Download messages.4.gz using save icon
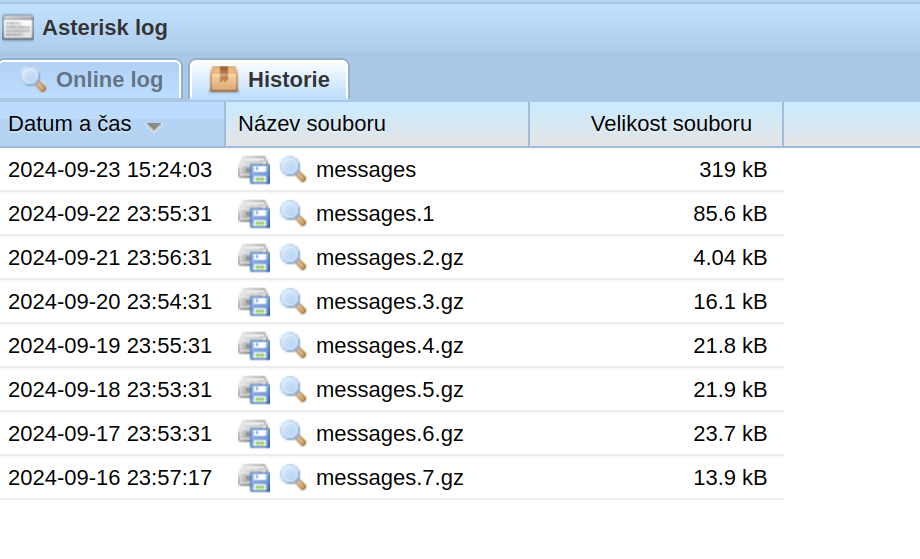This screenshot has width=920, height=559. (x=254, y=346)
